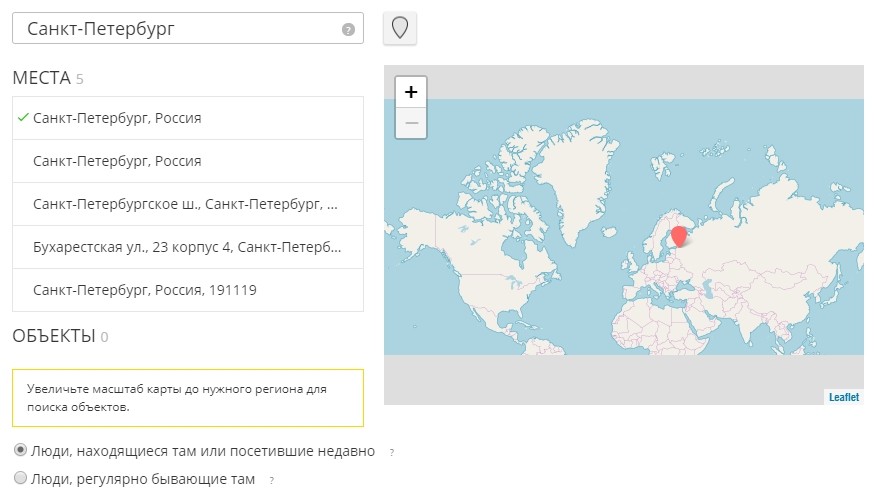887x493 pixels.
Task: Click the map pin location button
Action: (x=400, y=28)
